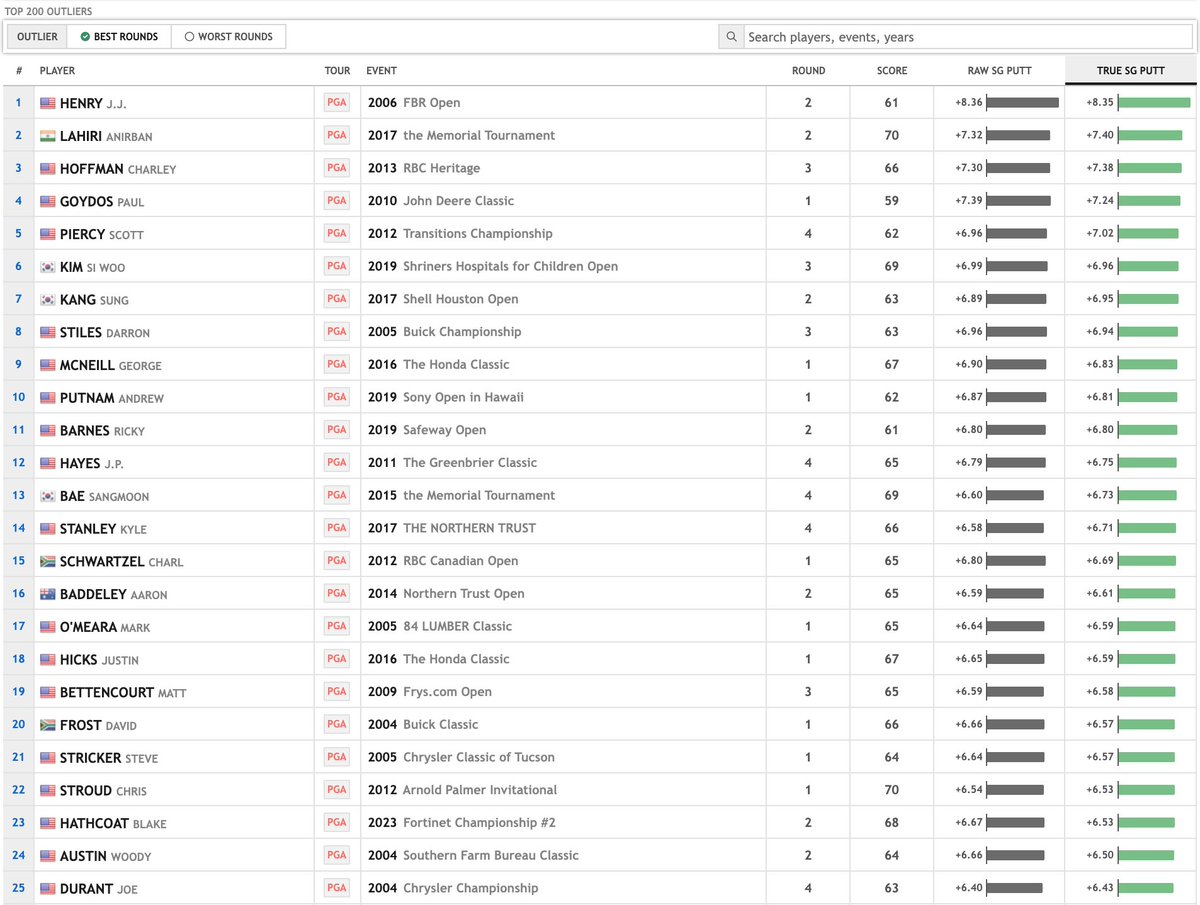
Task: Sort by Event column header
Action: pos(381,71)
